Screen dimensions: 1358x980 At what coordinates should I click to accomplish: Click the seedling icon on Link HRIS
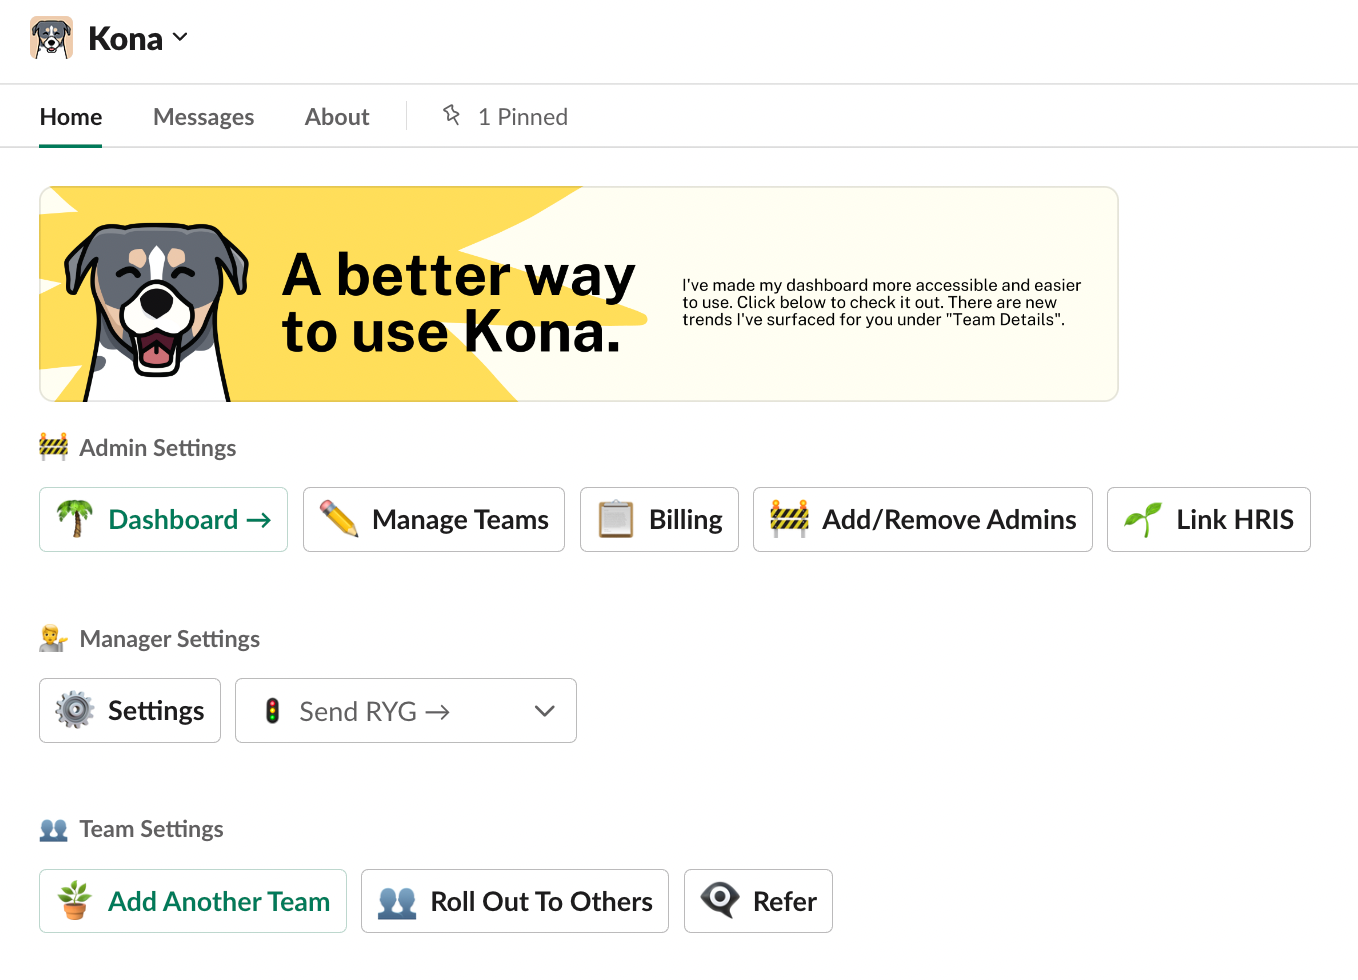(1143, 519)
